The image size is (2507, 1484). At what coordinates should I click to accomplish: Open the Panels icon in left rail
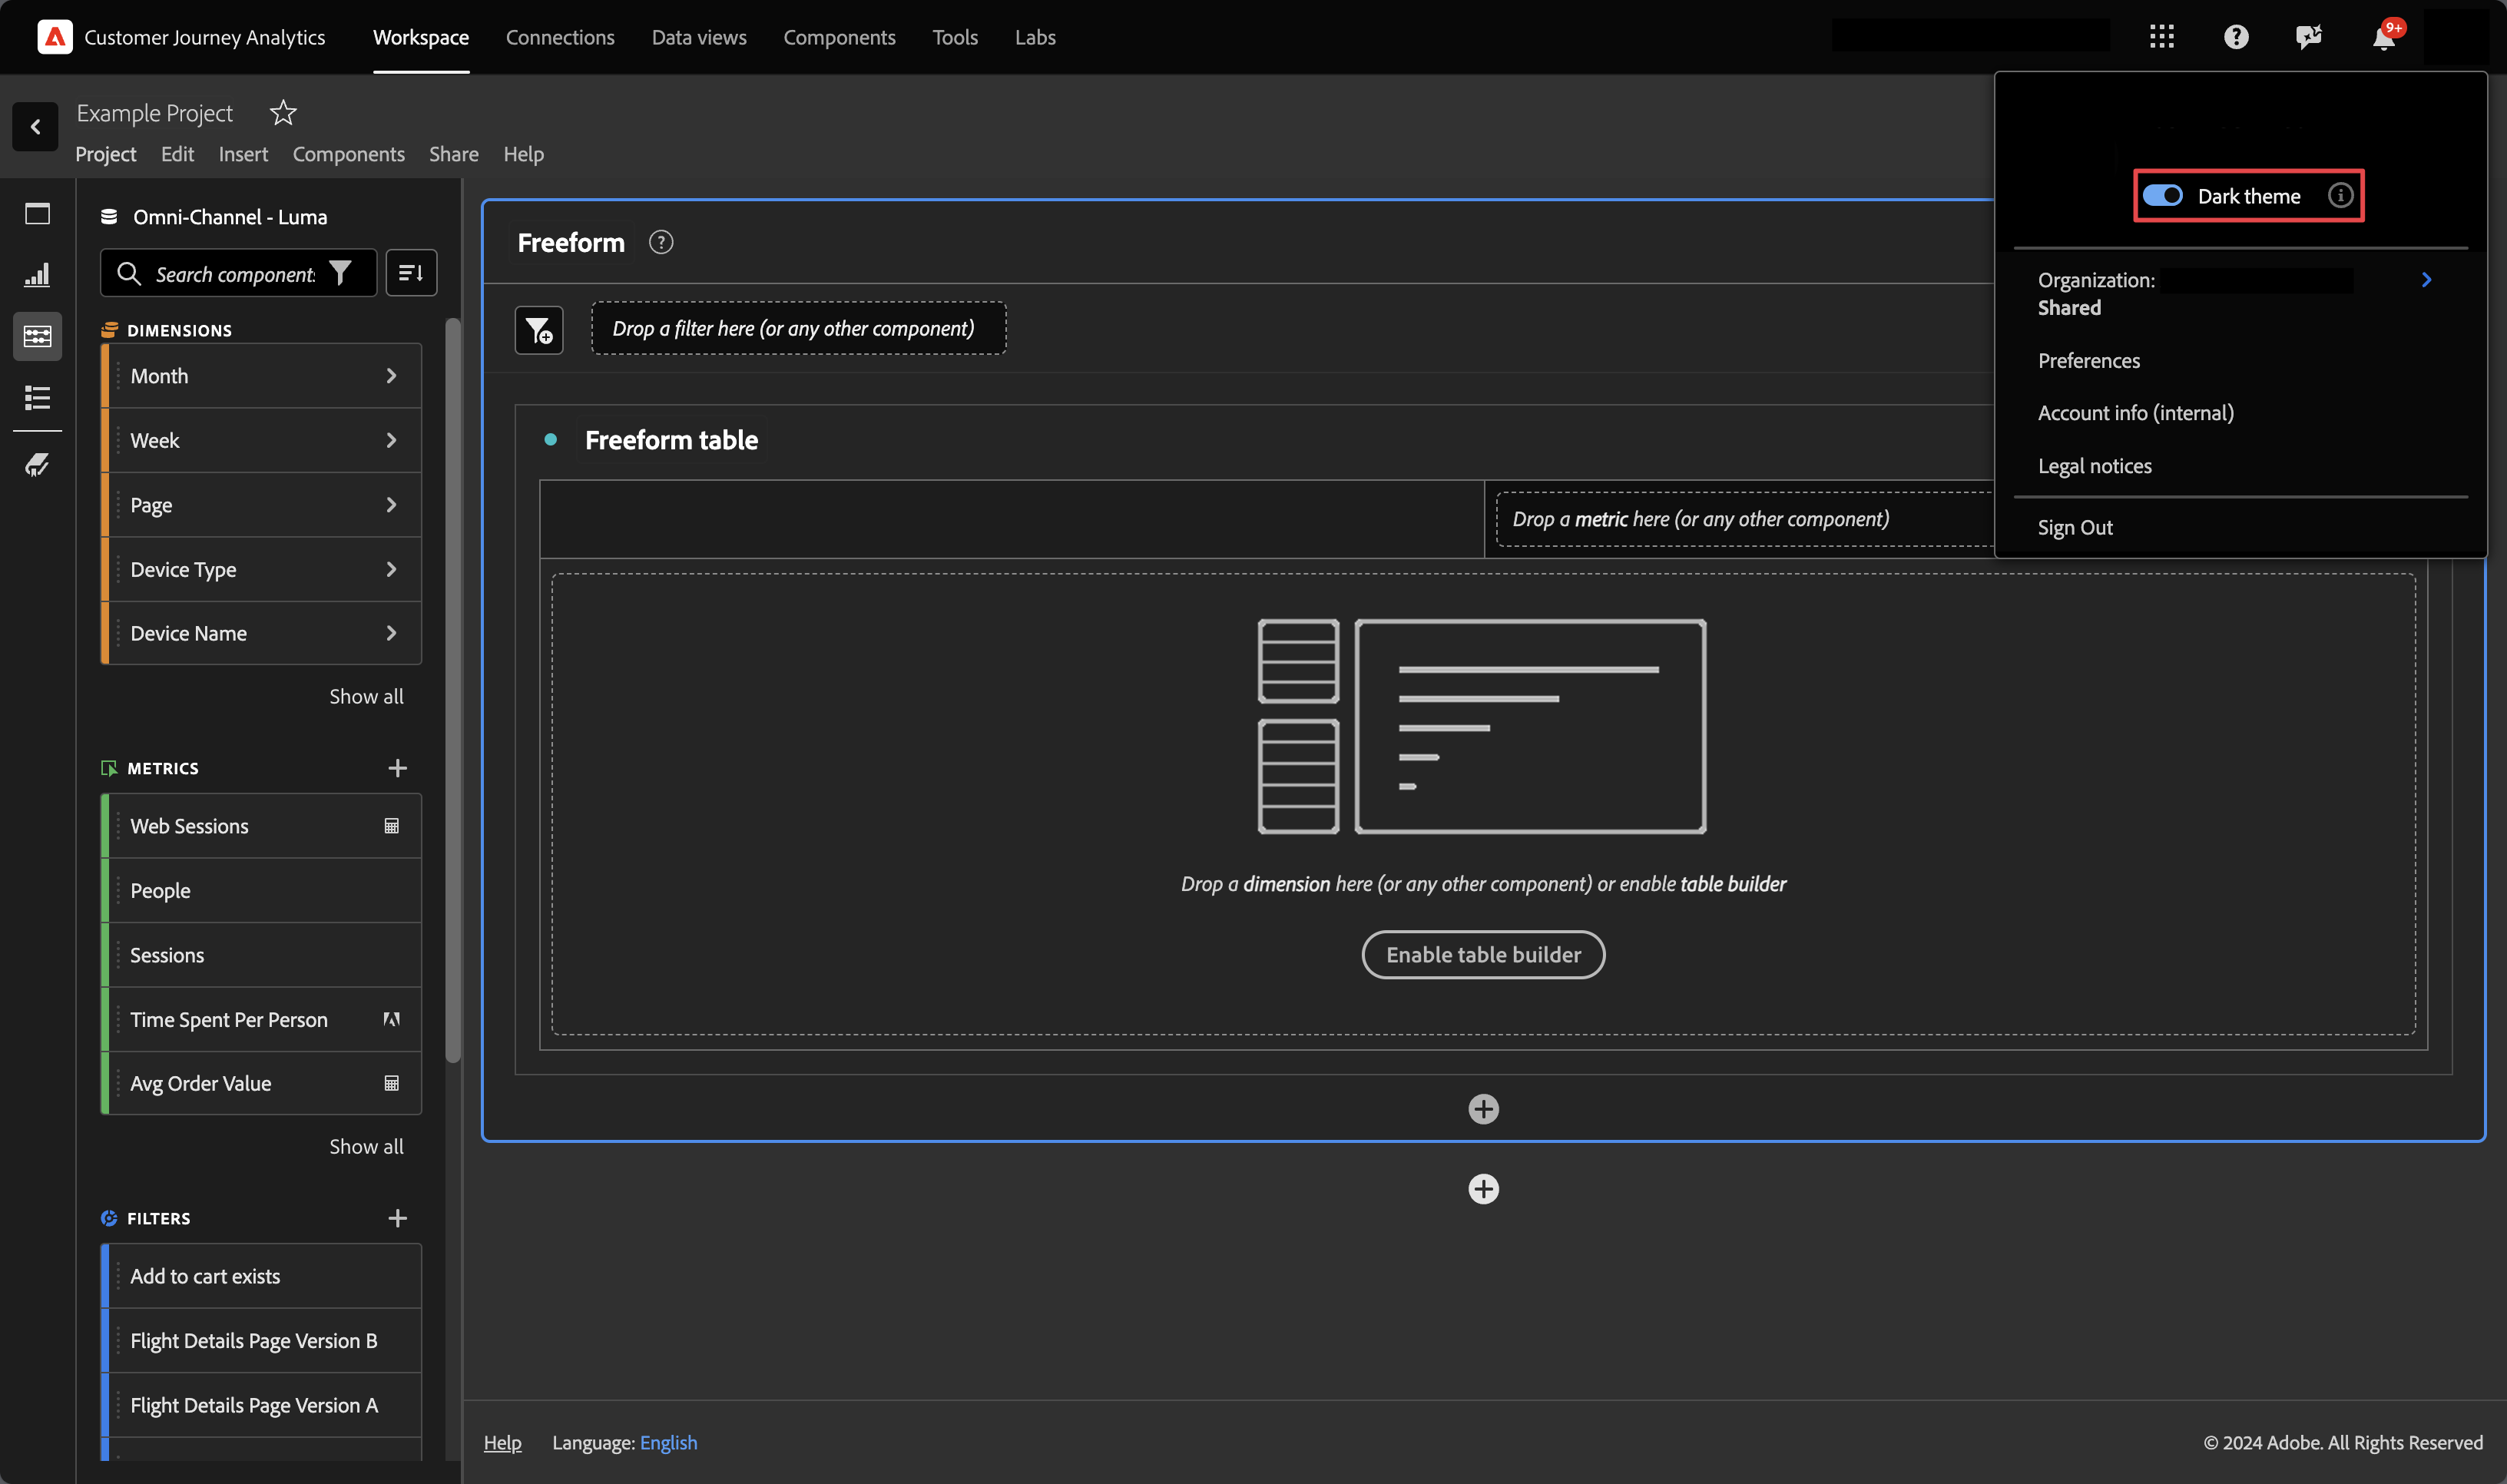point(37,214)
